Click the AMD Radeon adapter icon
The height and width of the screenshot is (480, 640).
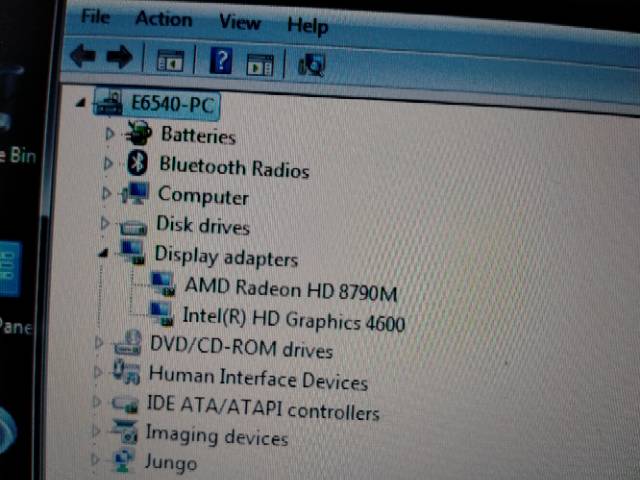click(x=163, y=284)
